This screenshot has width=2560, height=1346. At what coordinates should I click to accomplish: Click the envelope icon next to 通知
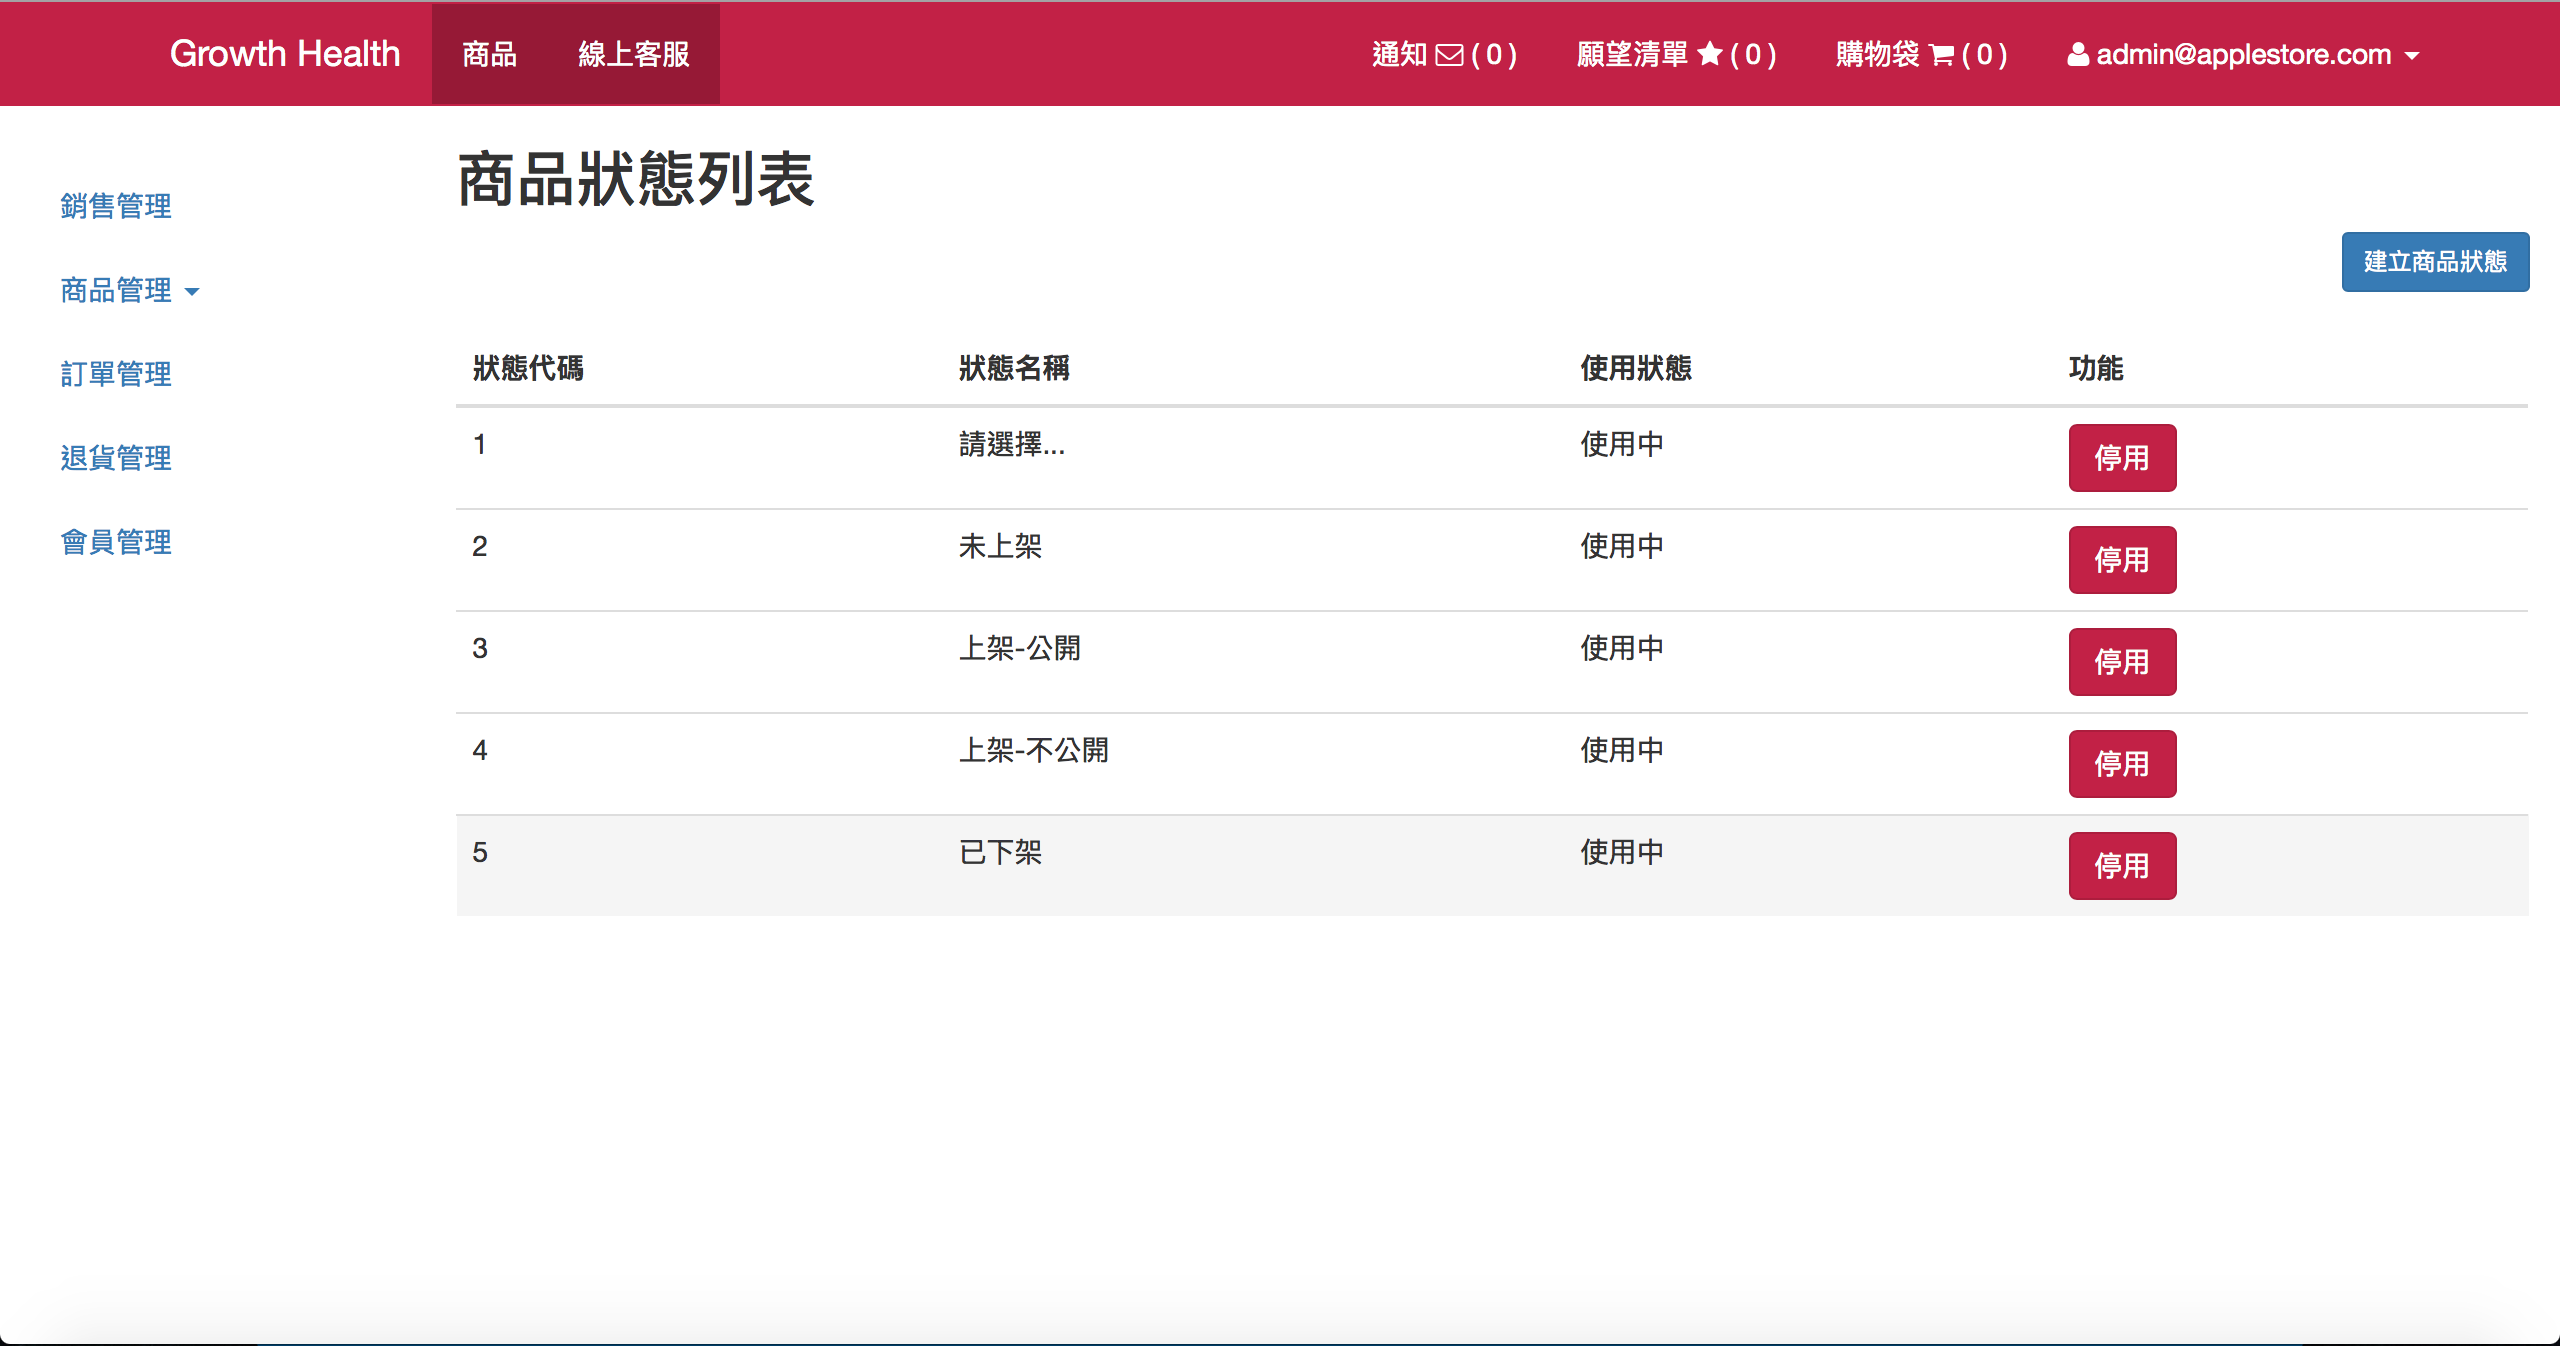1449,55
